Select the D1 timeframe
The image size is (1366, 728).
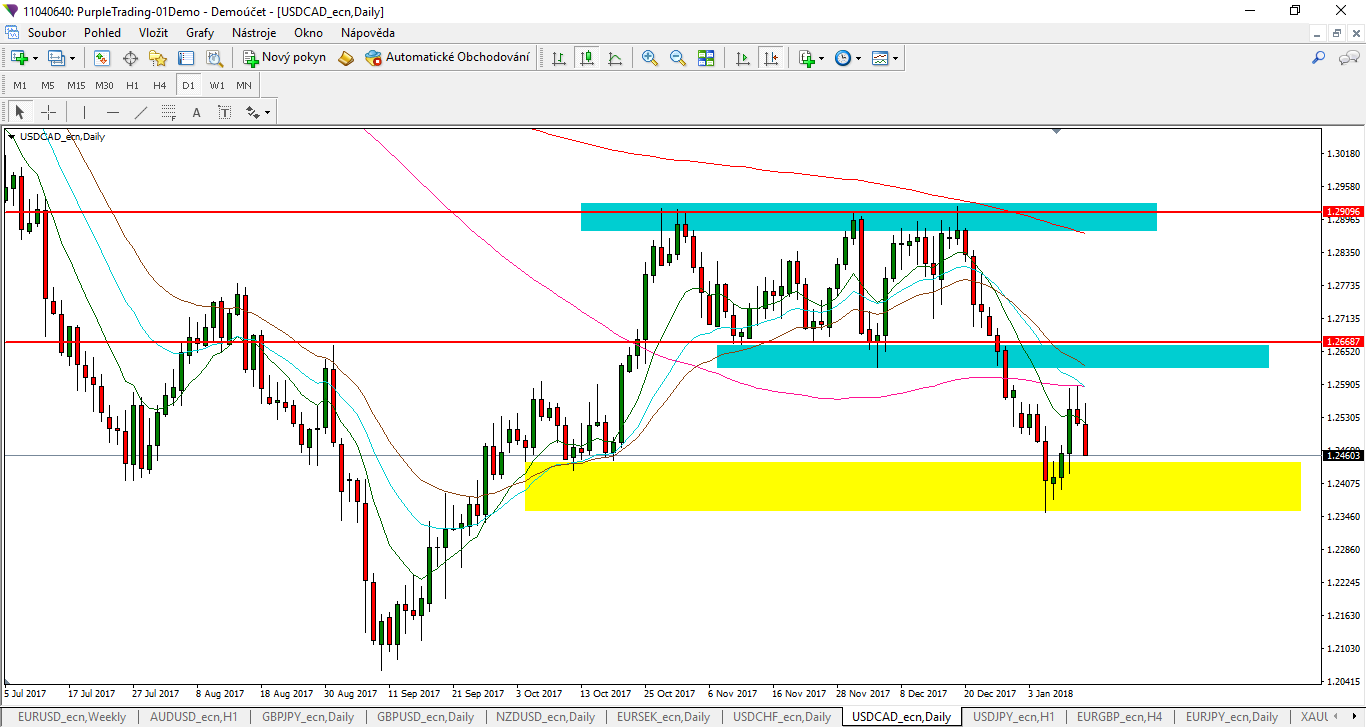coord(188,85)
